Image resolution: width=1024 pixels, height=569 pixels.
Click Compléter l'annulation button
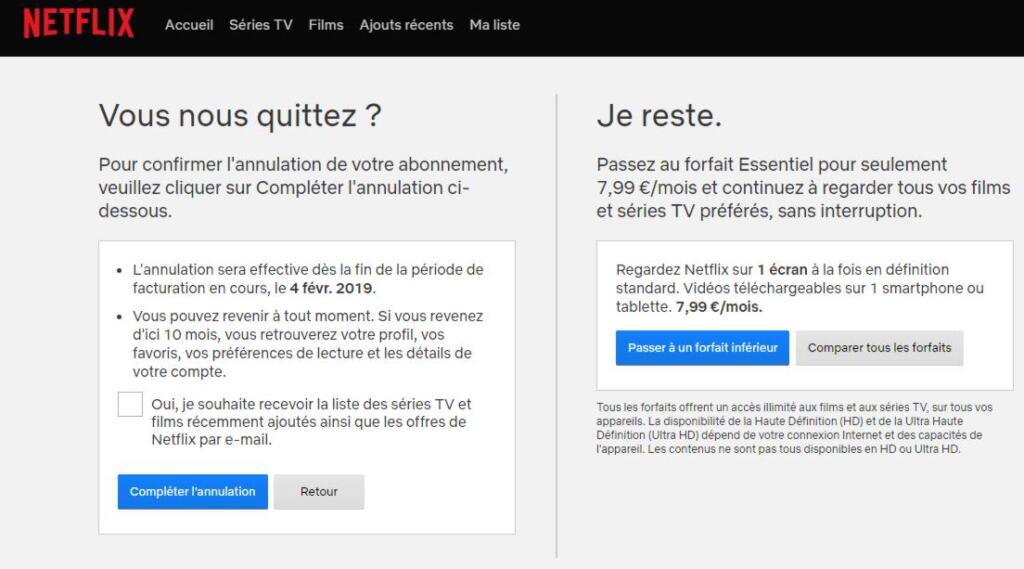point(193,491)
